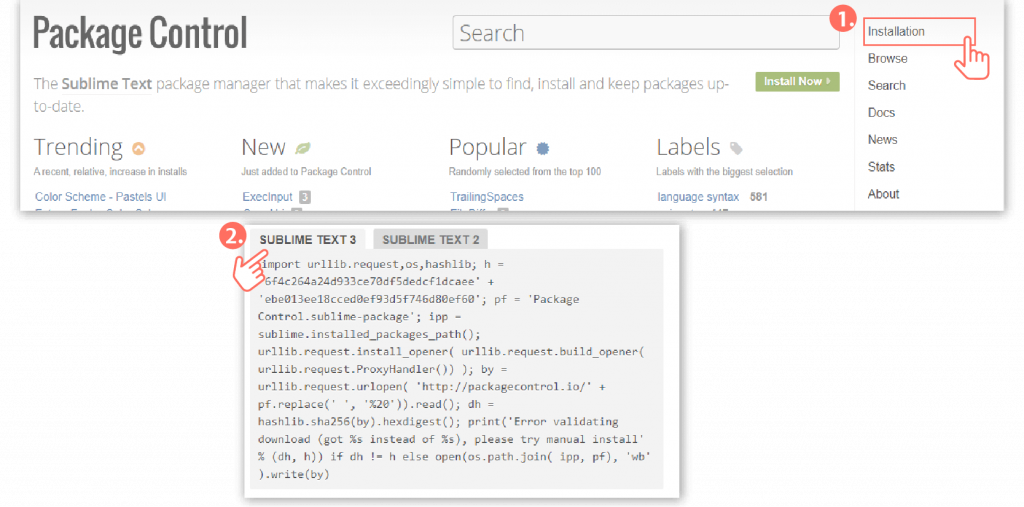Open Search from the side menu
Image resolution: width=1024 pixels, height=507 pixels.
tap(886, 86)
